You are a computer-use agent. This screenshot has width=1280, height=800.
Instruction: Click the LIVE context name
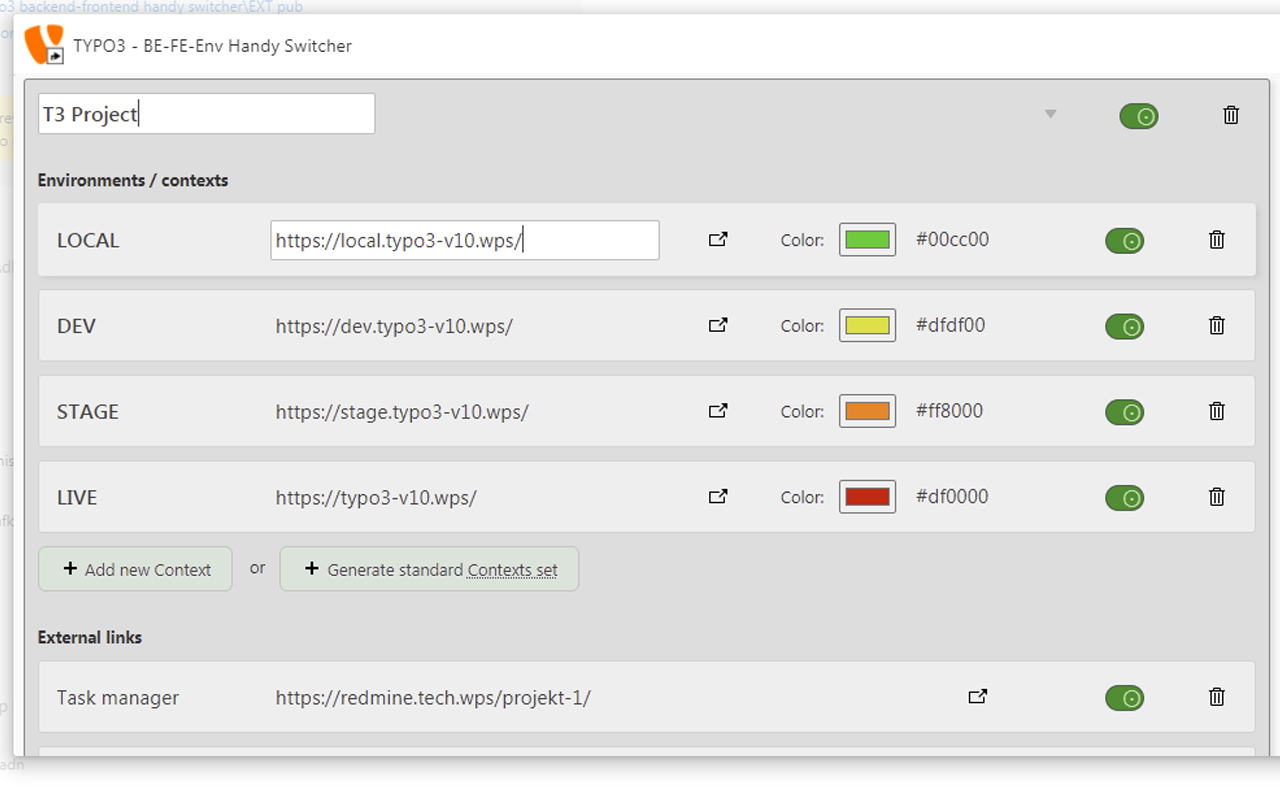point(77,497)
